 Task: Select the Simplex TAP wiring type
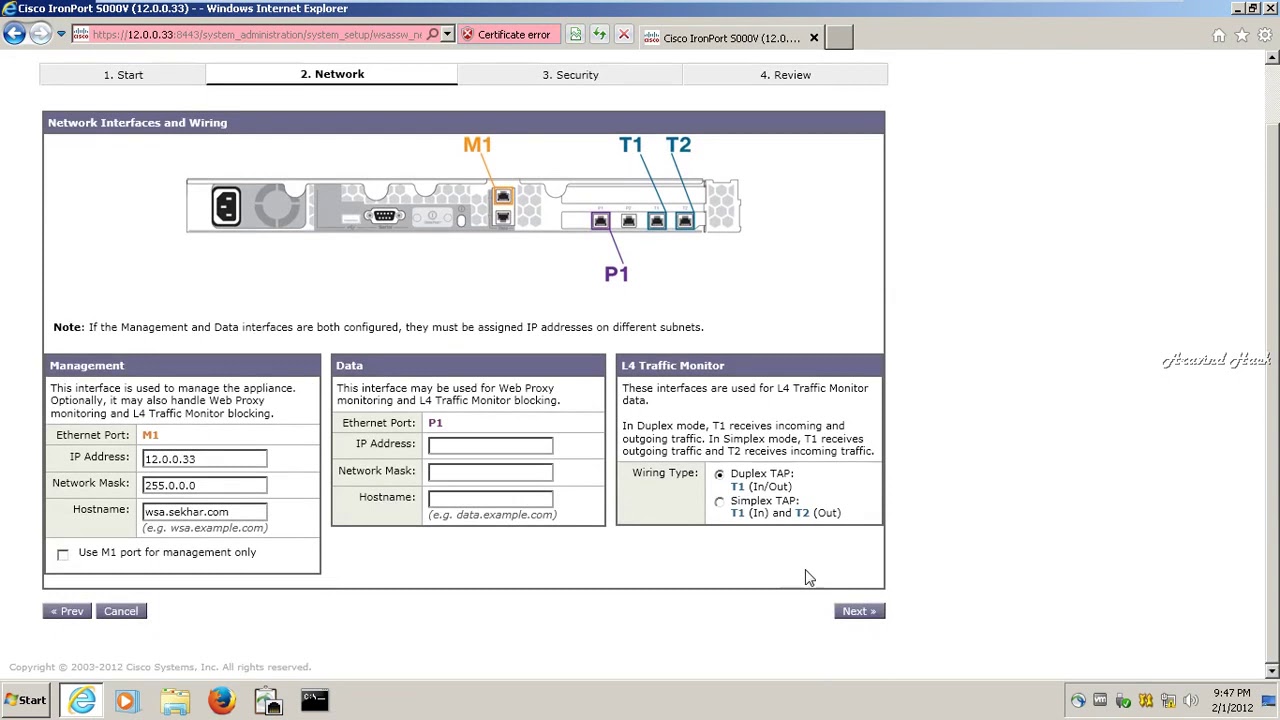(719, 502)
